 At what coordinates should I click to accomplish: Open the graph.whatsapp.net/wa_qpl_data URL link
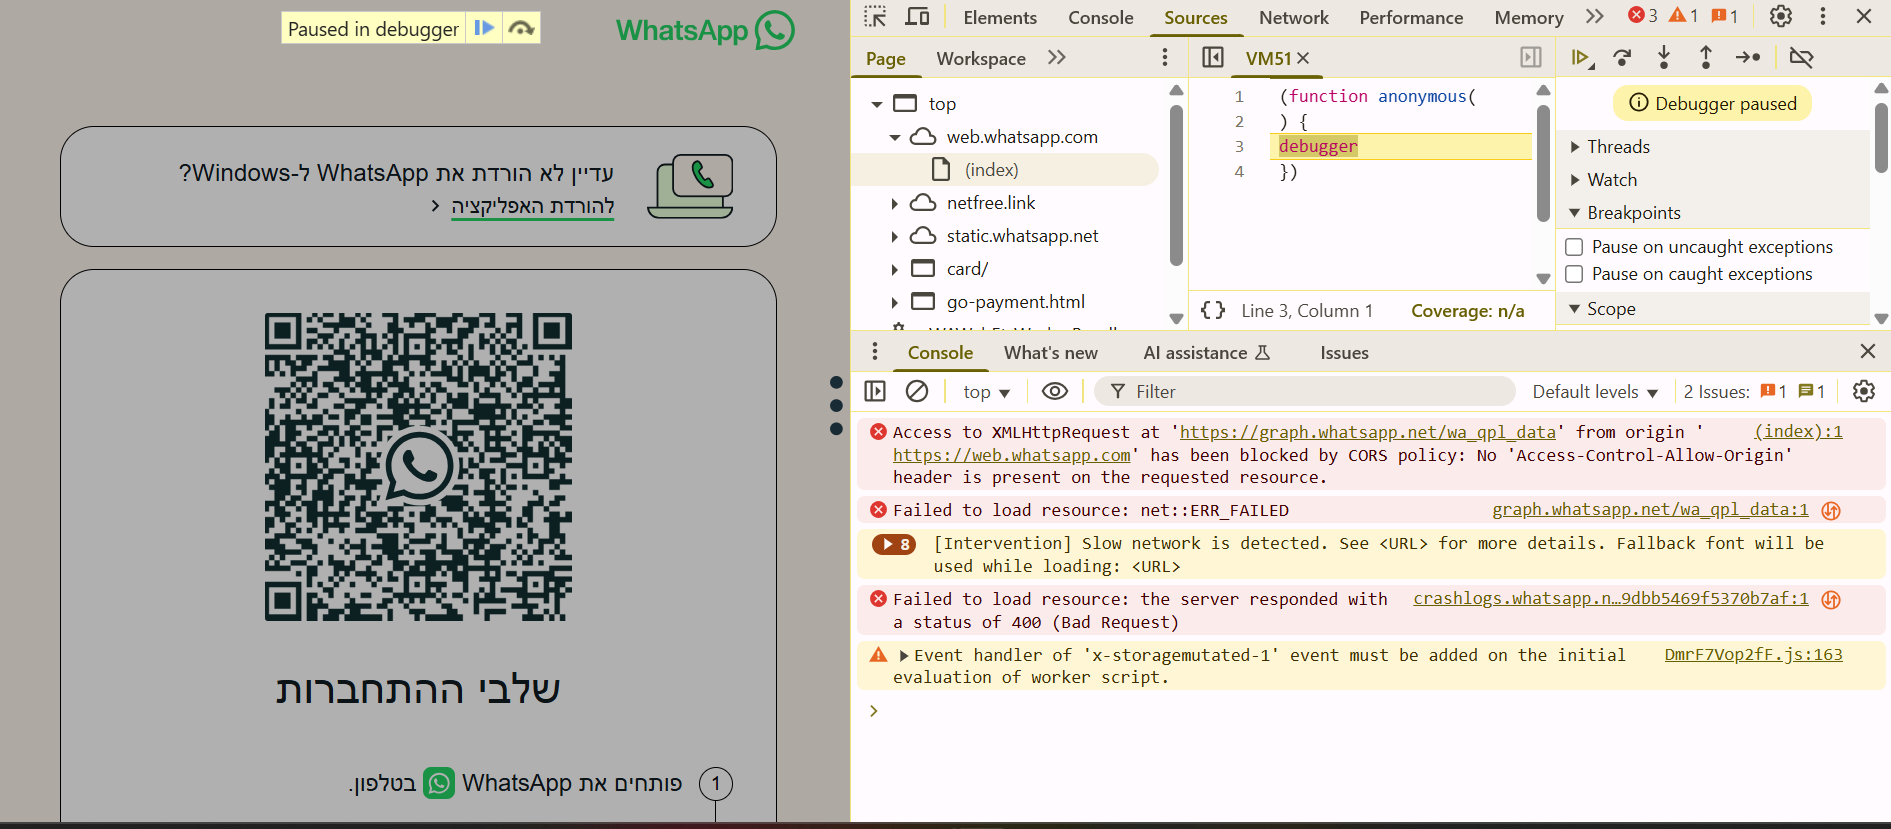pos(1368,432)
